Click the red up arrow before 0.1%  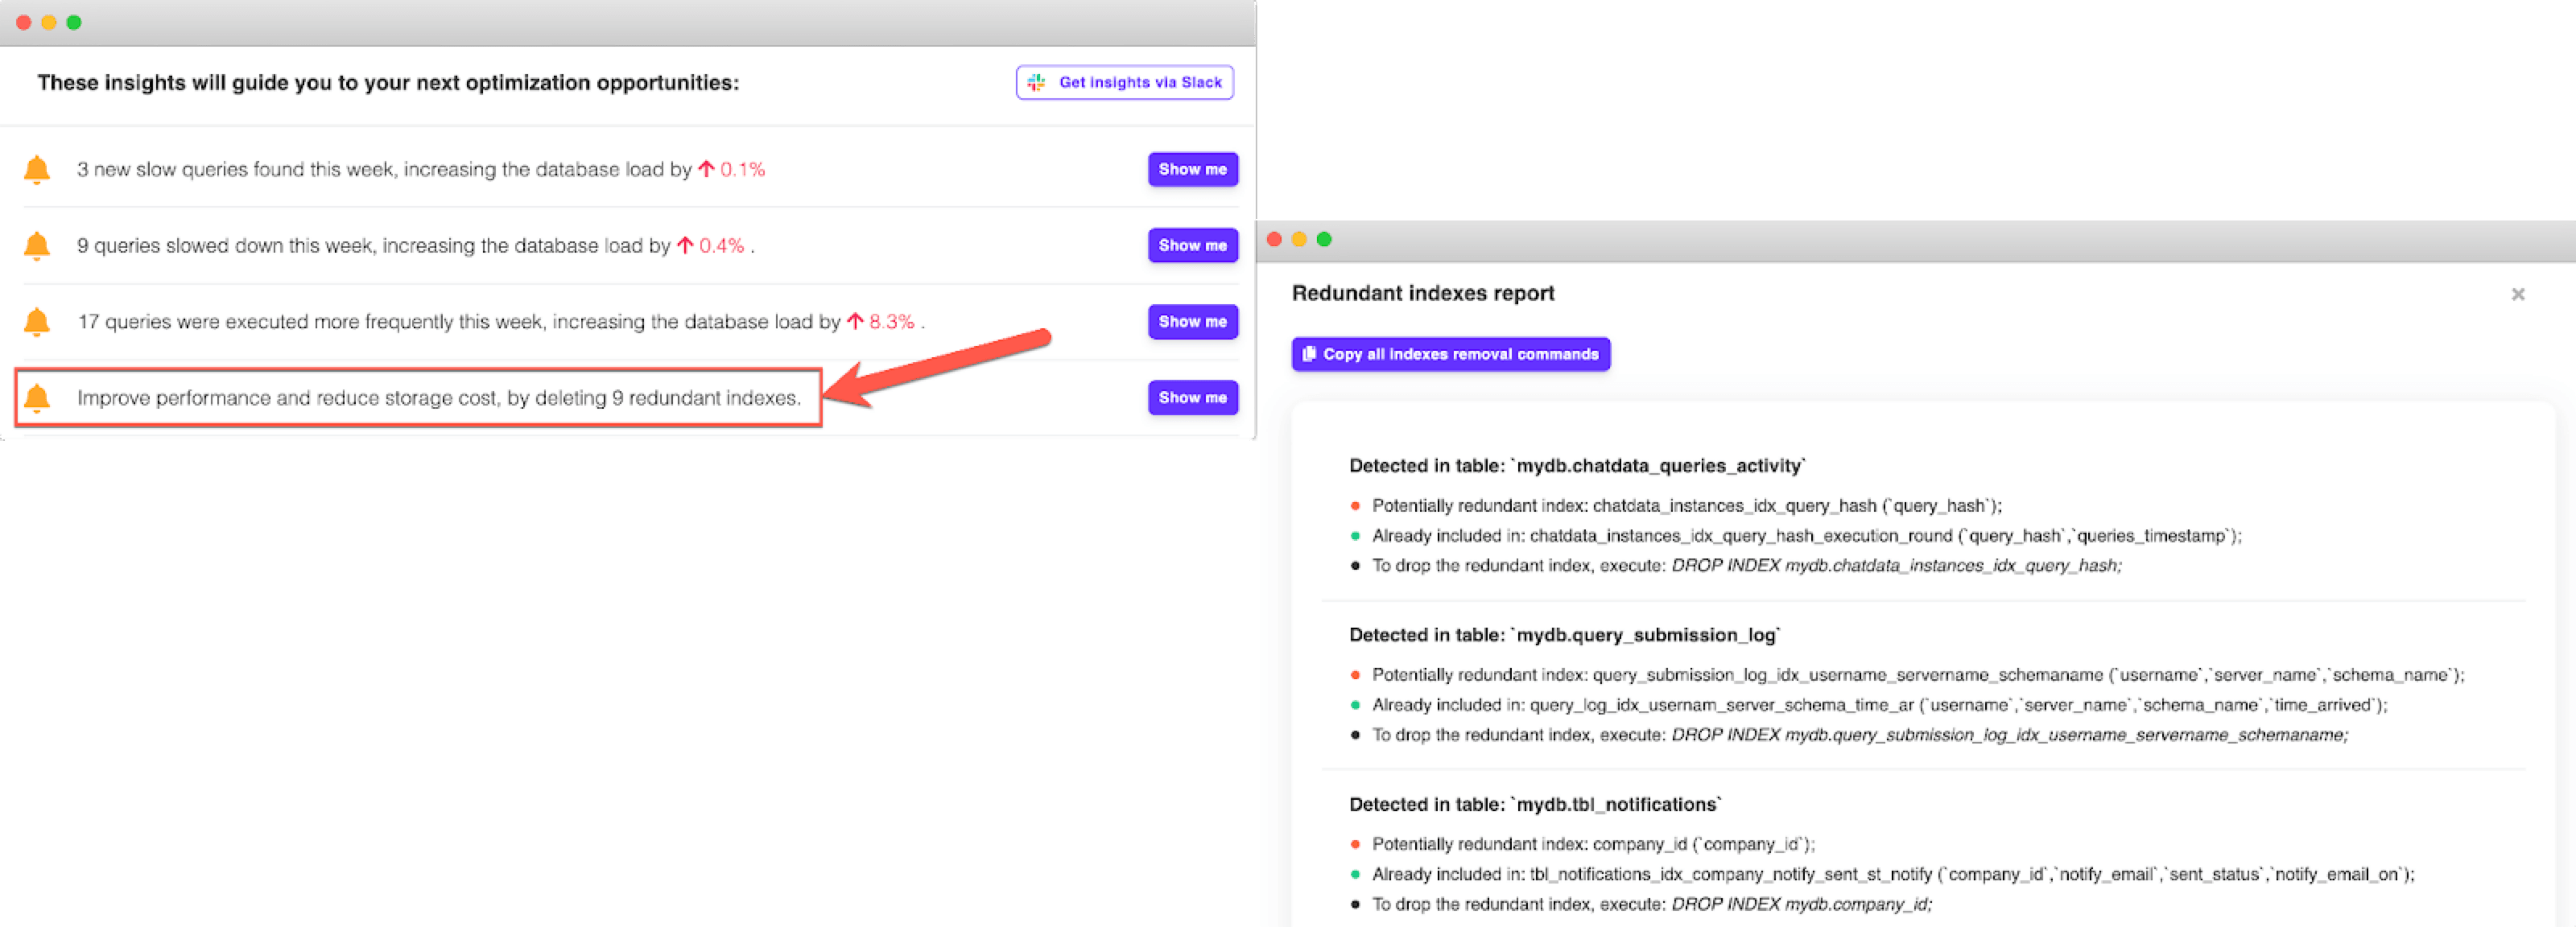tap(706, 169)
